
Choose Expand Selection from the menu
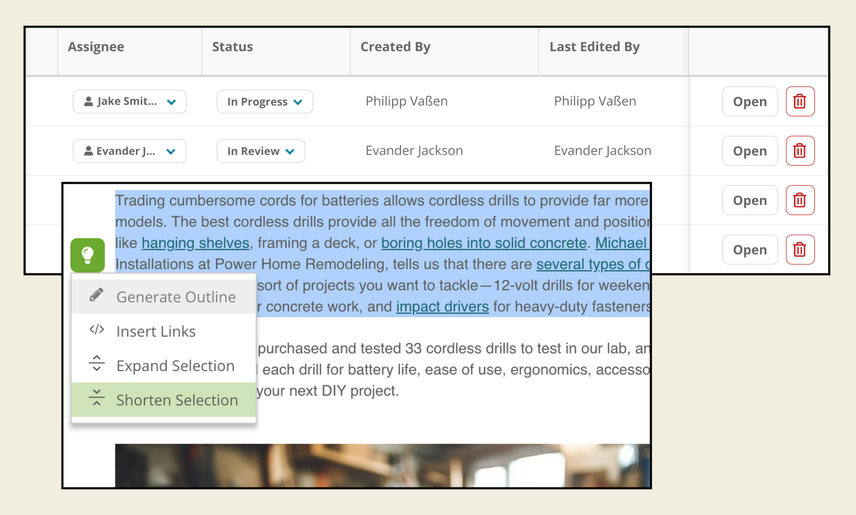[x=164, y=365]
